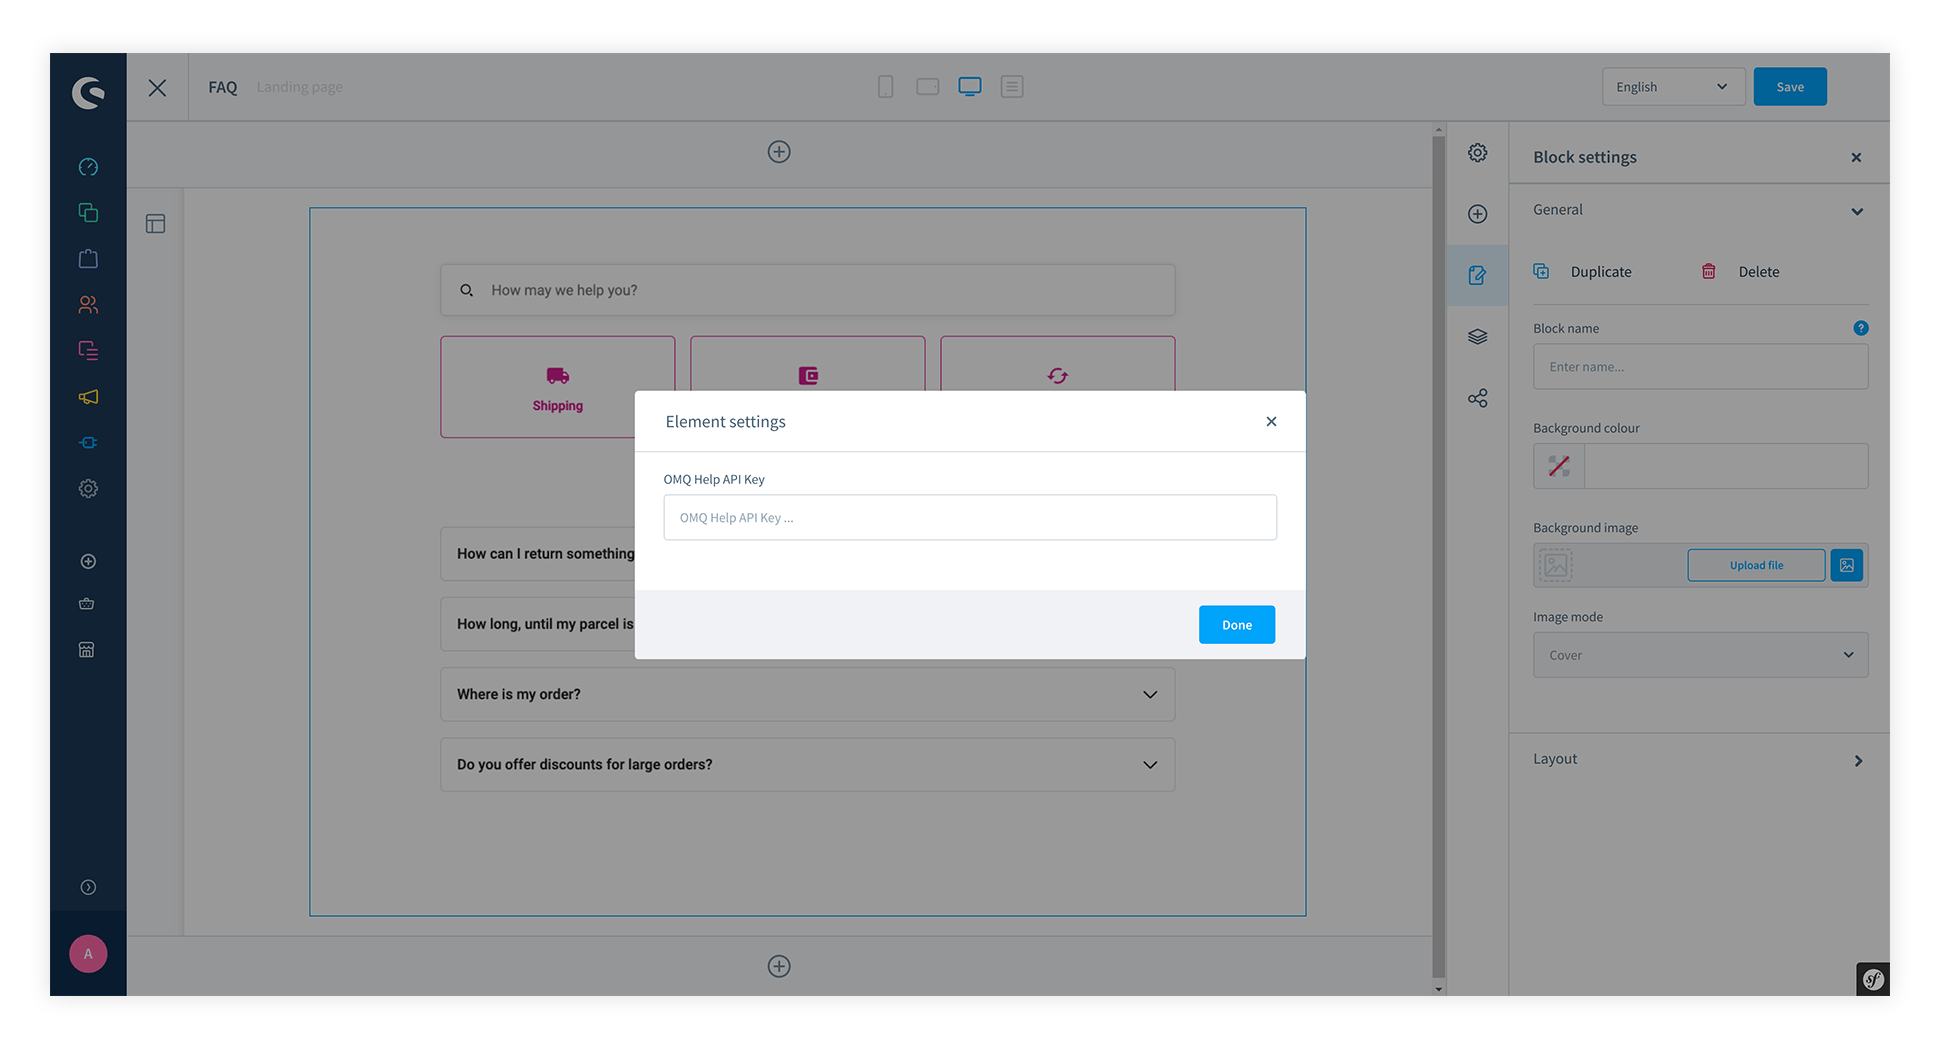Open media library icon next to Upload file
Image resolution: width=1940 pixels, height=1050 pixels.
pos(1847,565)
